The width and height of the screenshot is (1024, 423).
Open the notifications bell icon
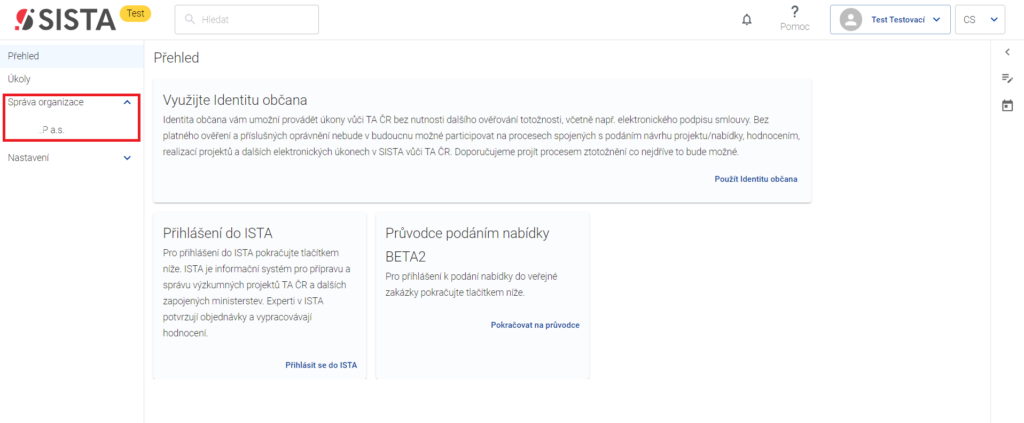(x=747, y=20)
